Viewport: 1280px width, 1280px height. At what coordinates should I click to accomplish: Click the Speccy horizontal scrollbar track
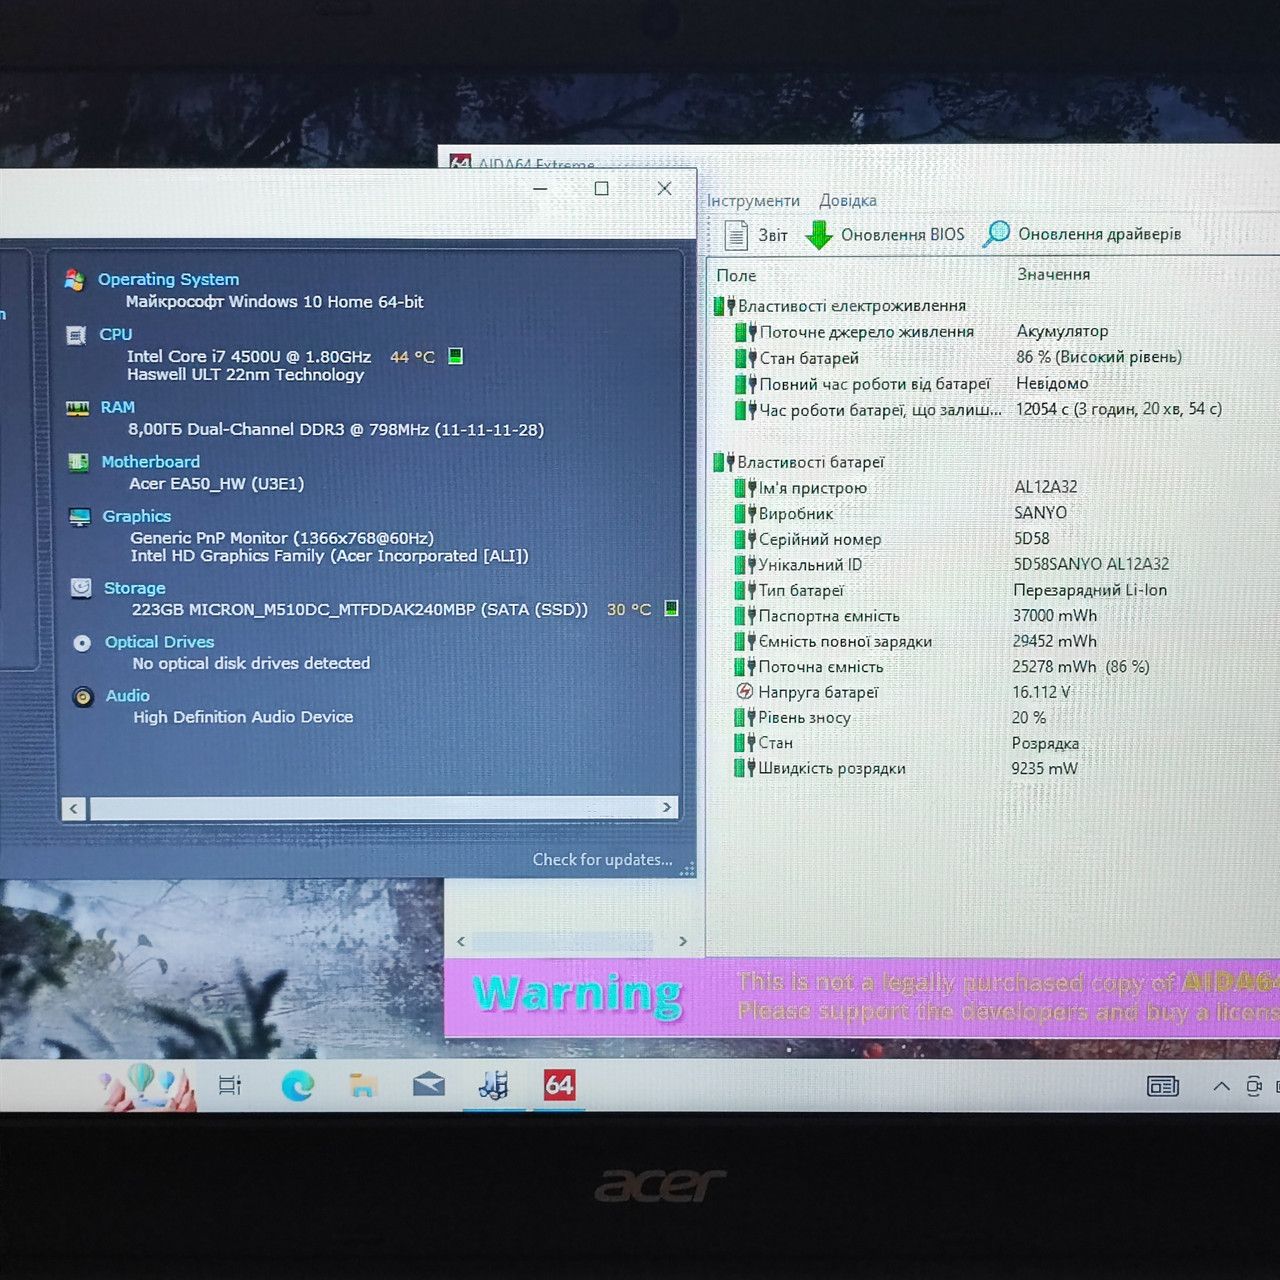tap(371, 808)
